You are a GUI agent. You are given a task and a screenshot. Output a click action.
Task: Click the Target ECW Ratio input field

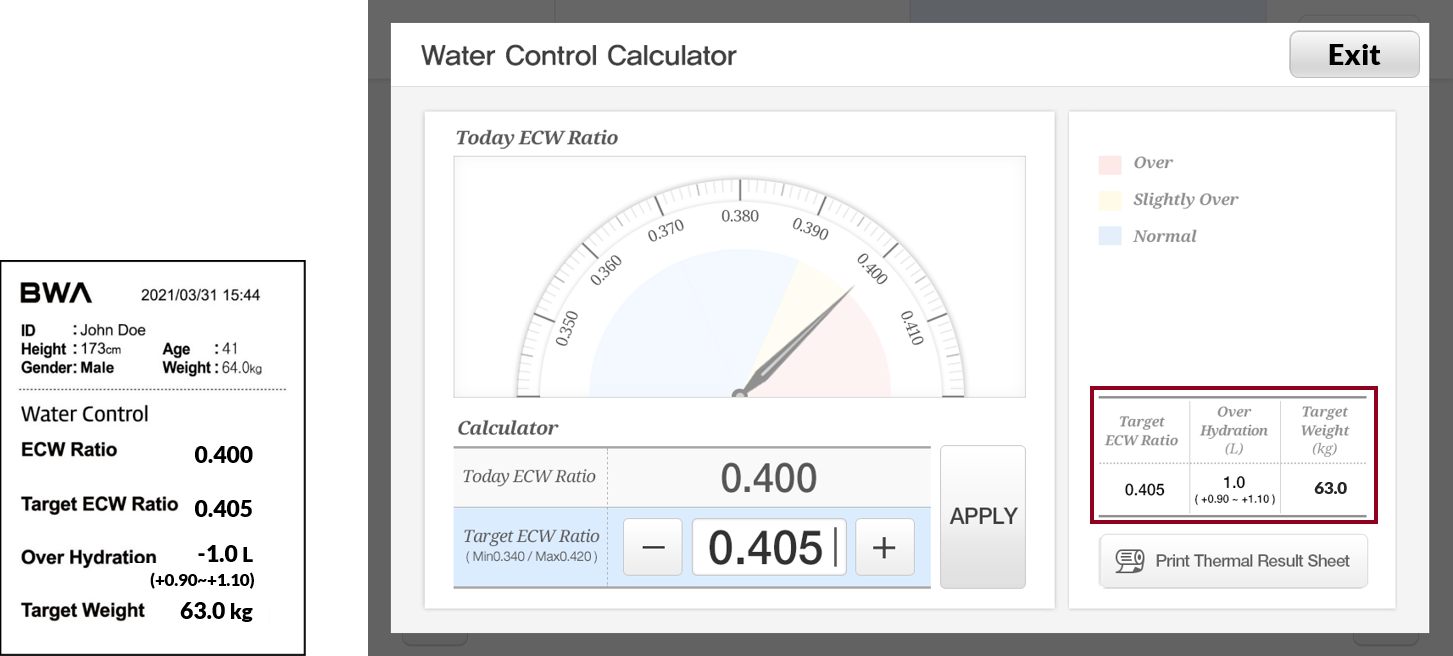click(x=769, y=547)
